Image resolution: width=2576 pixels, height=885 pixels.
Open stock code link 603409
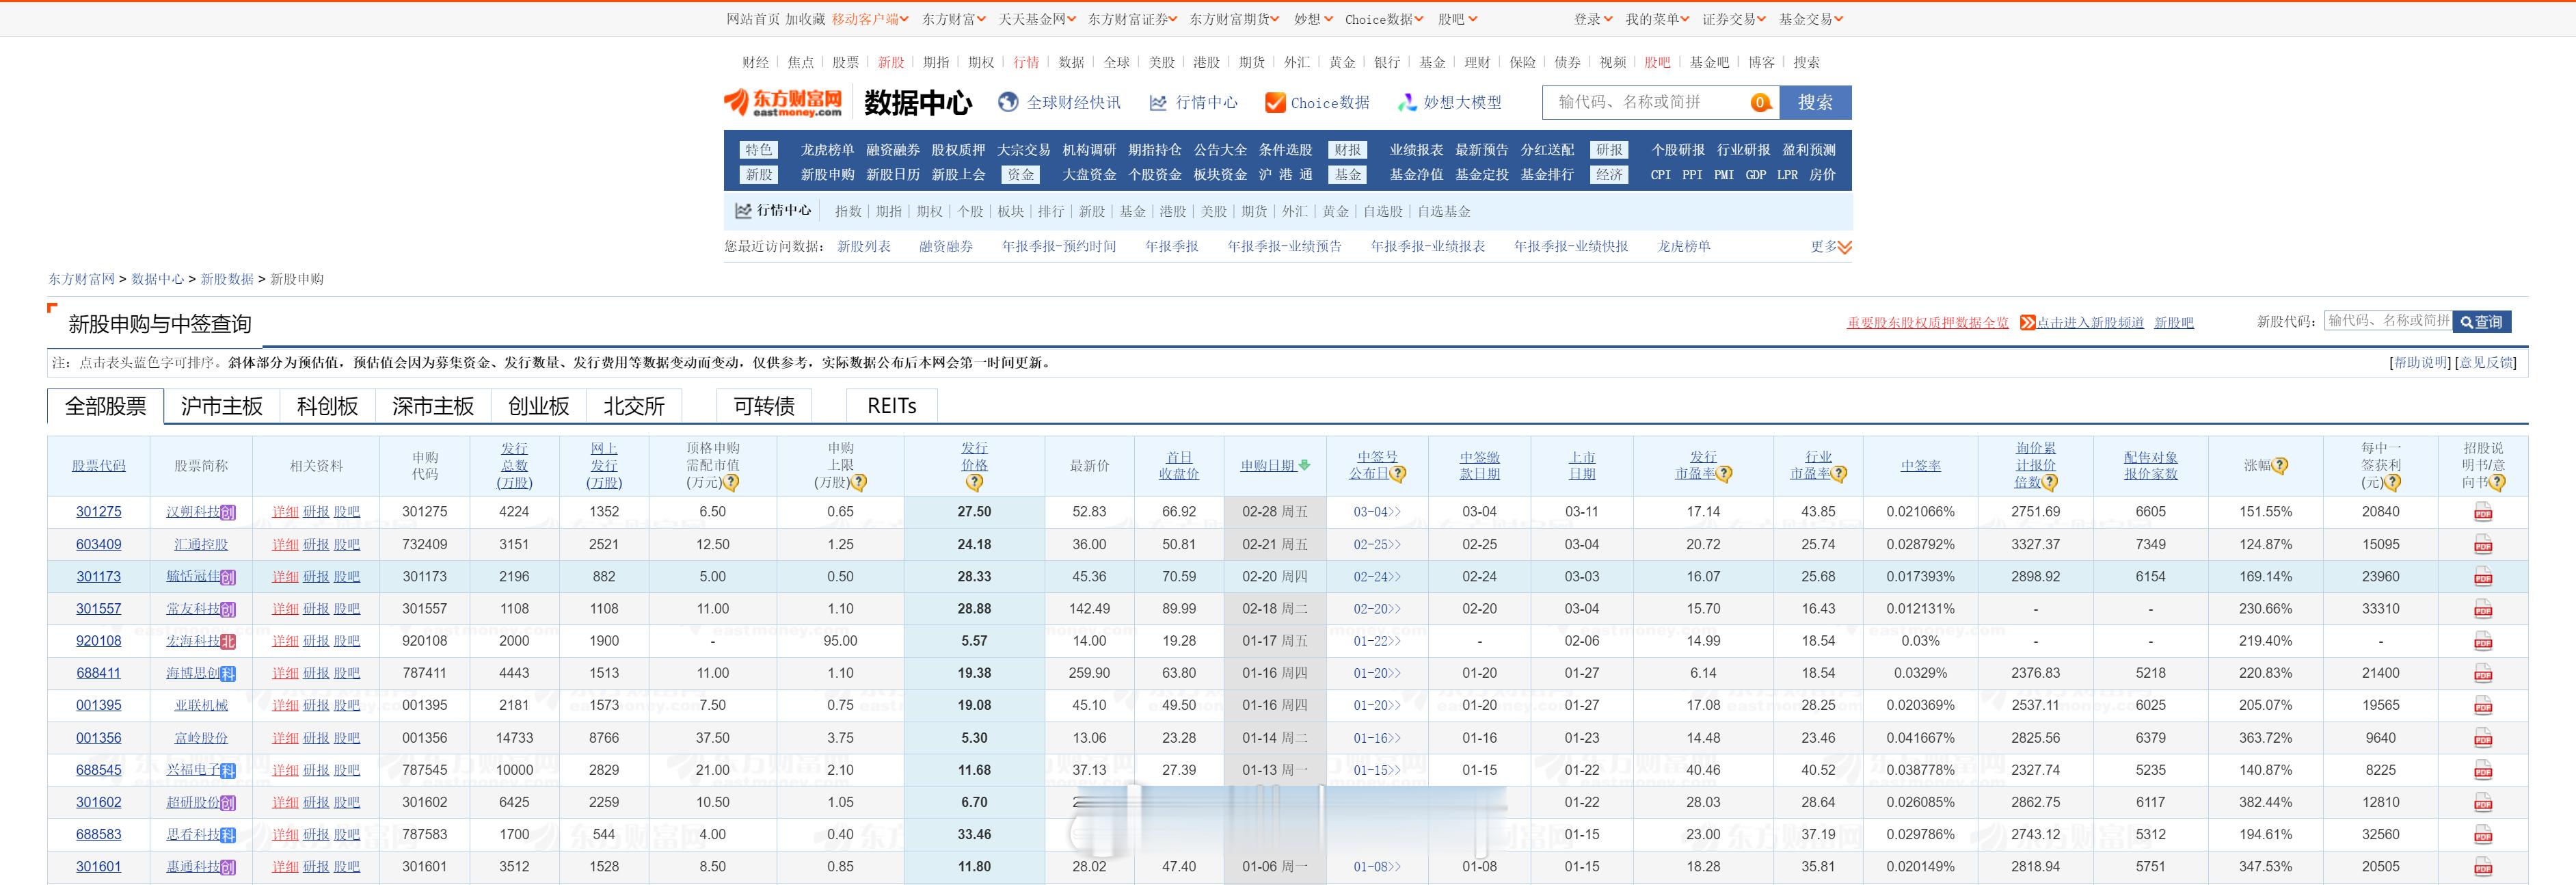(98, 545)
